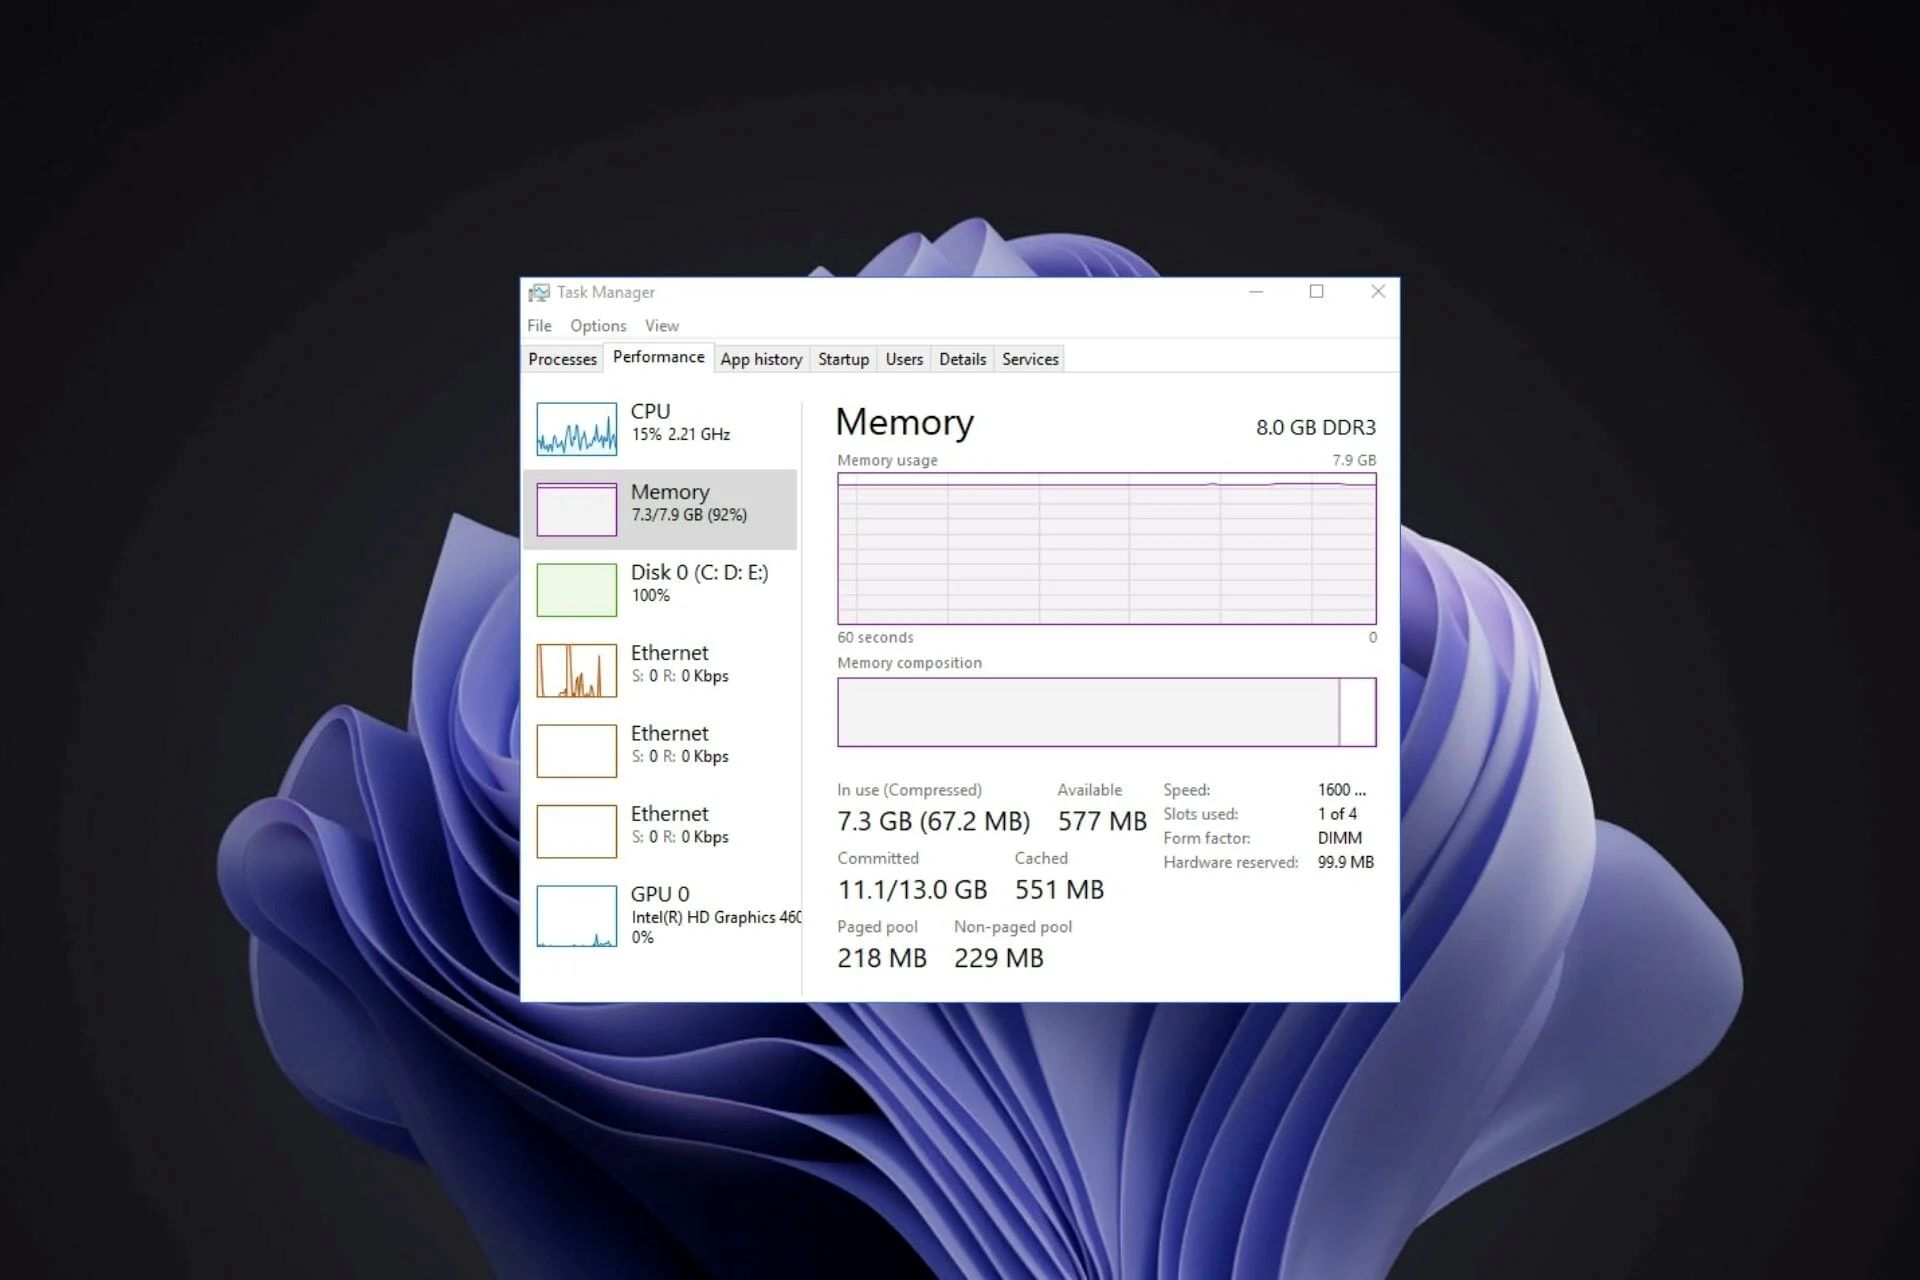The image size is (1920, 1280).
Task: Switch to the Users tab
Action: [907, 357]
